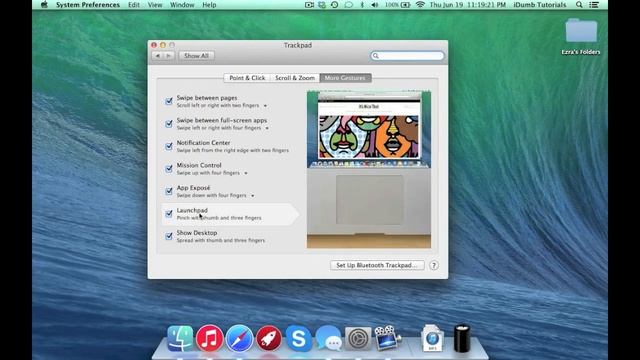Launch iTunes from the Dock
The image size is (640, 360).
tap(209, 338)
